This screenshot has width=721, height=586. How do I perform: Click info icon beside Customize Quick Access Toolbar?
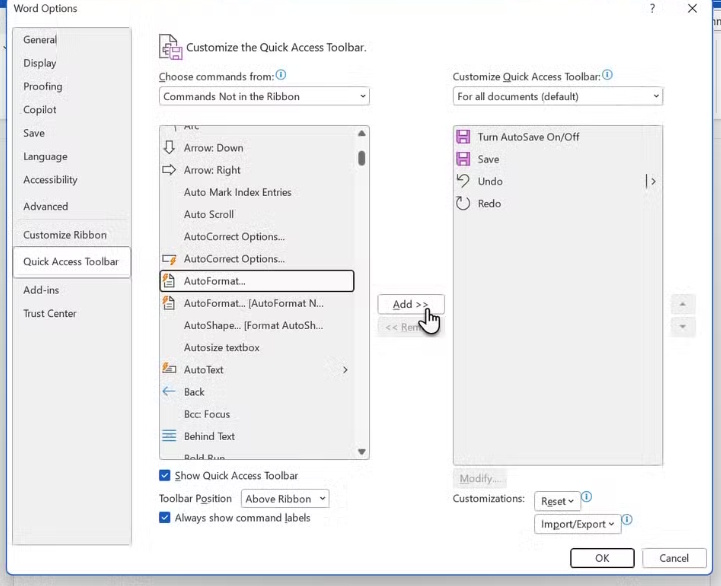(x=607, y=75)
